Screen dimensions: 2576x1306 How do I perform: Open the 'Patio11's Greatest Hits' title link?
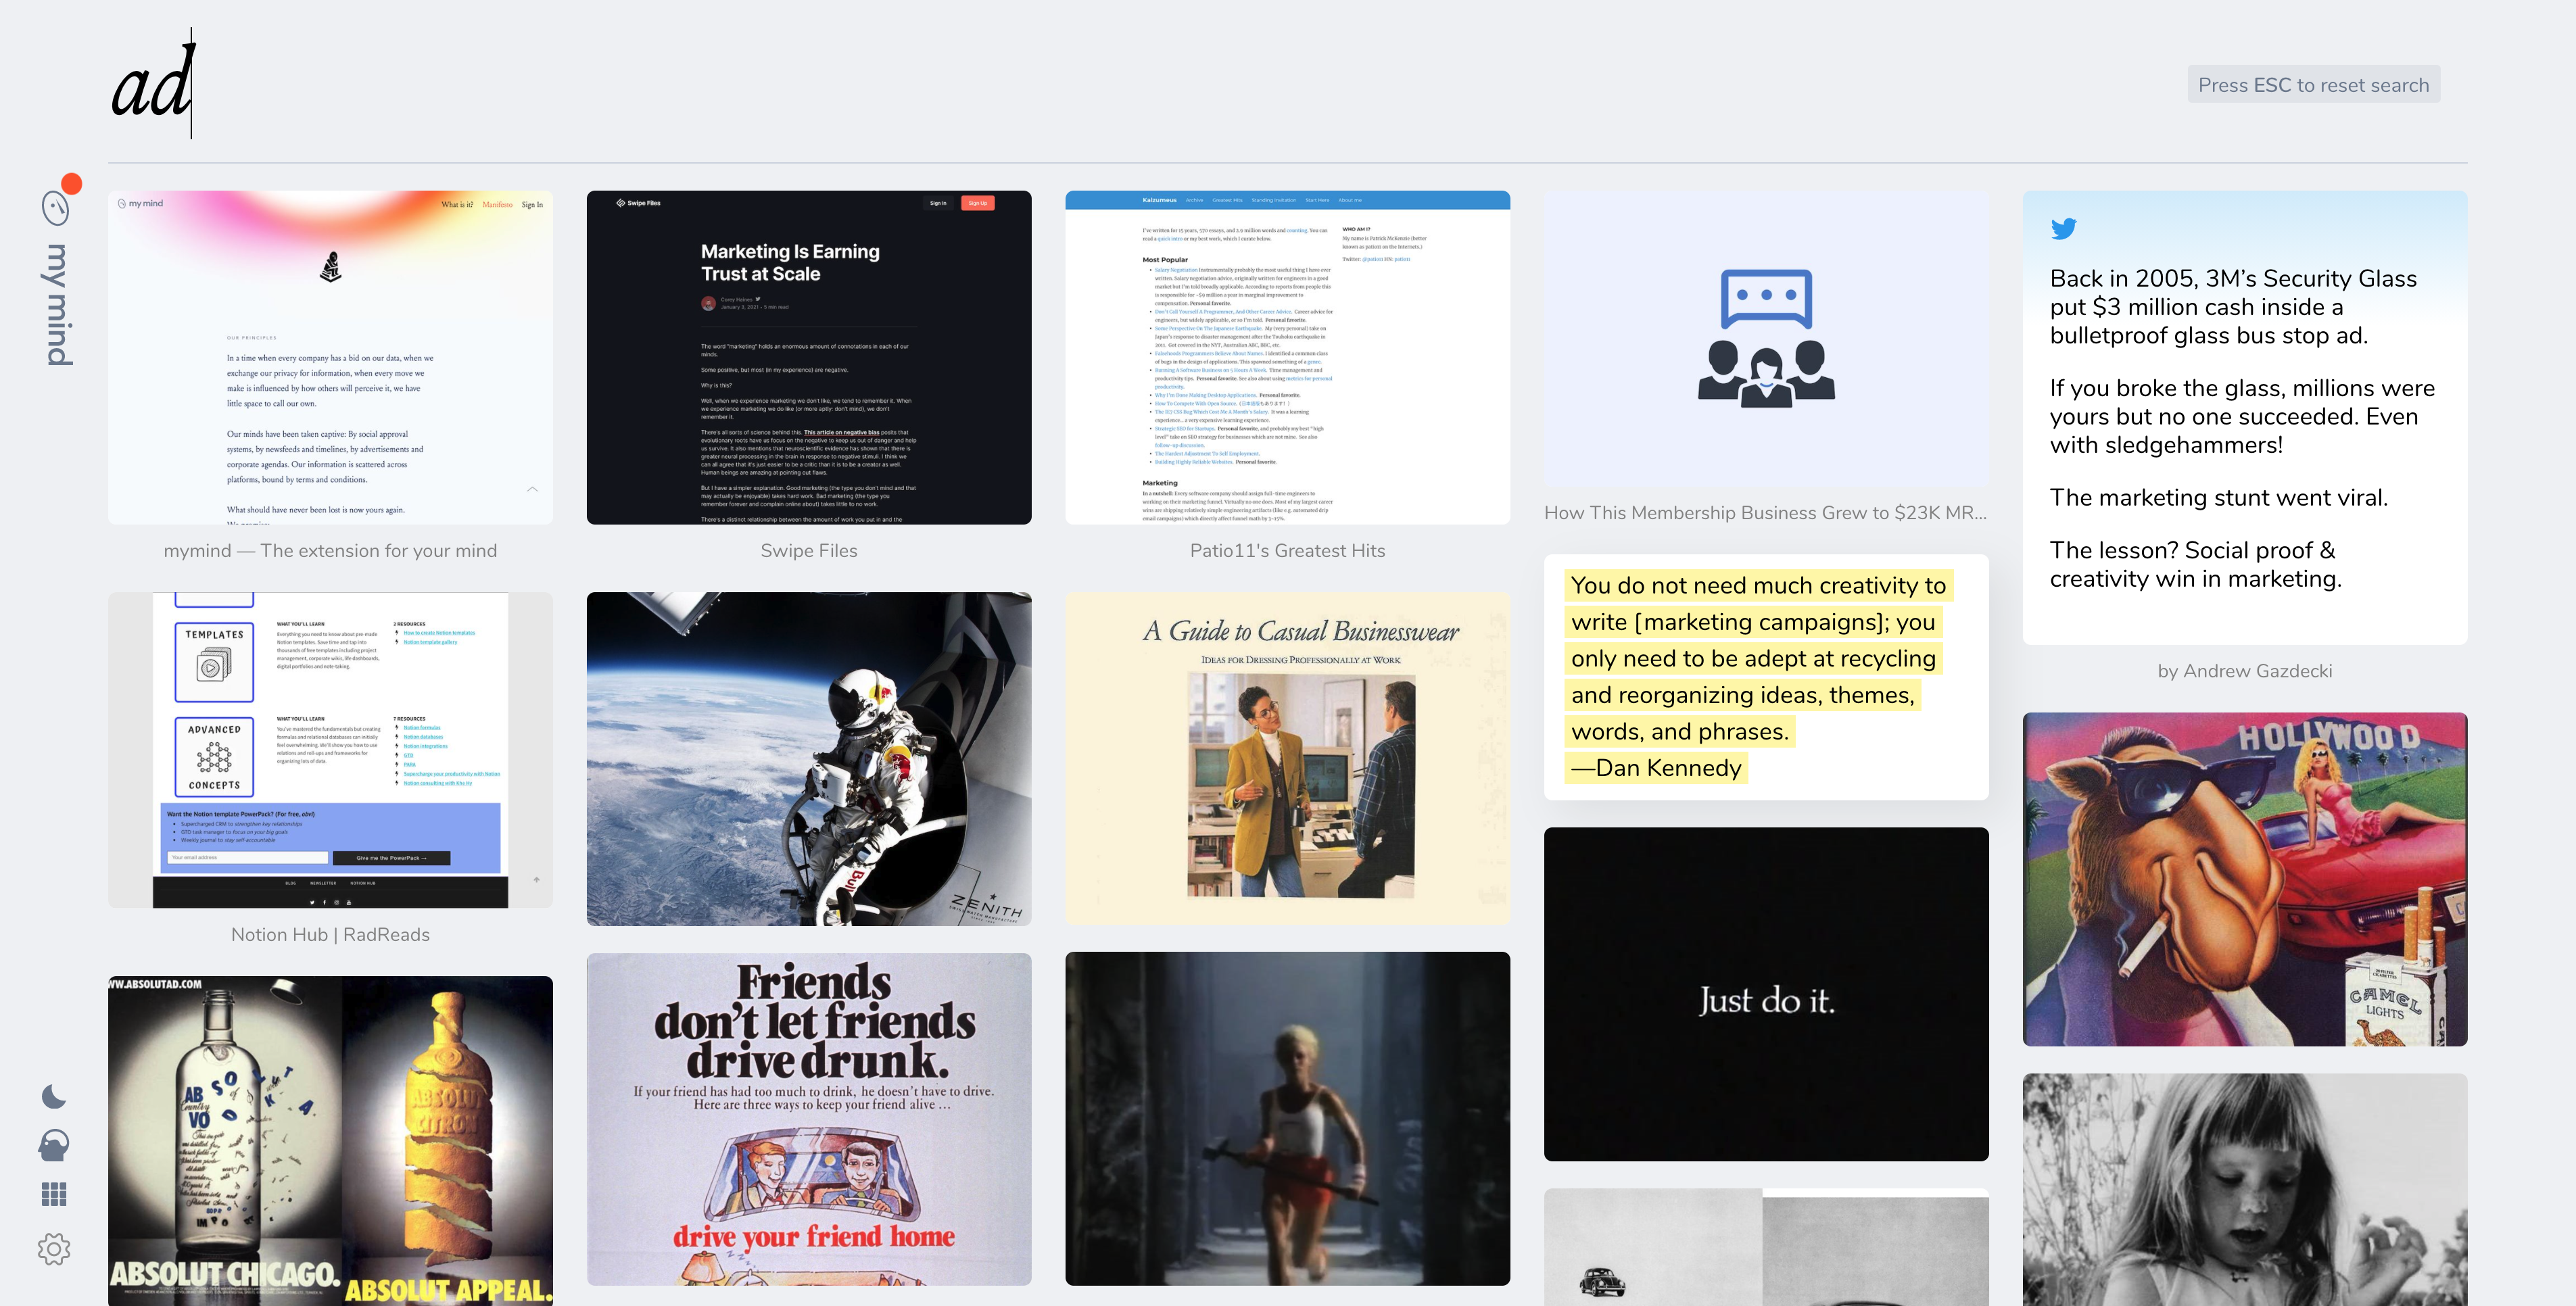coord(1287,551)
